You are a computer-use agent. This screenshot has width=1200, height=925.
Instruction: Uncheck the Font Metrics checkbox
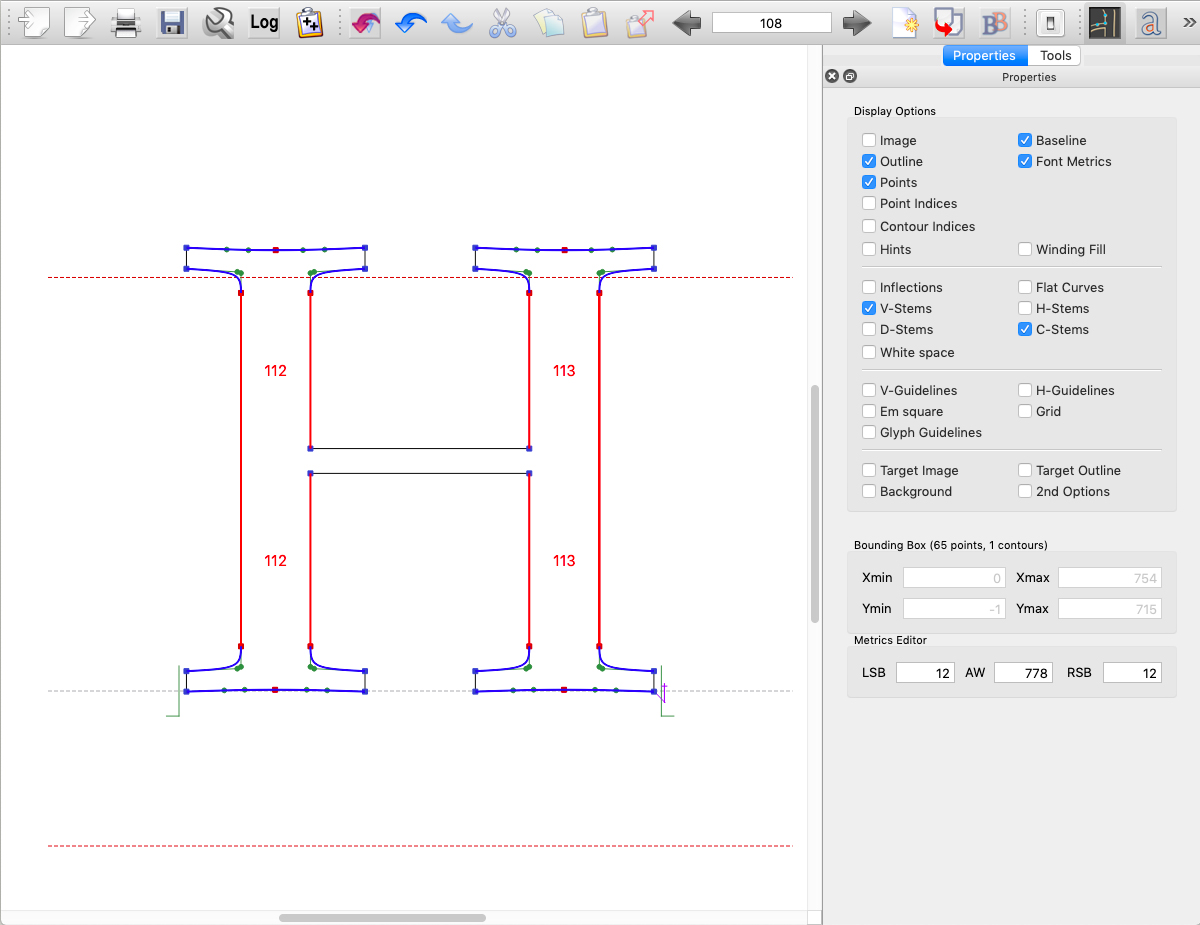coord(1025,162)
